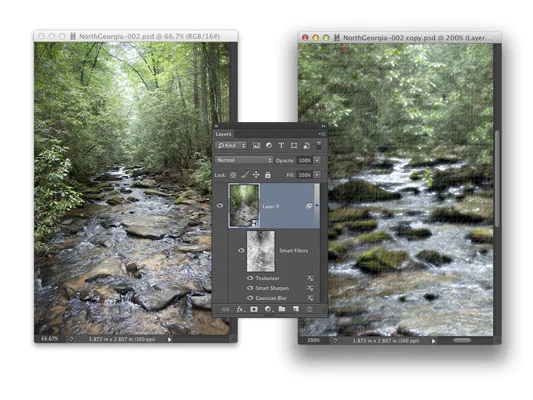Open status bar menu arrow in NorthGeorgia-002.psd window
Screen dimensions: 533x400
tap(169, 339)
